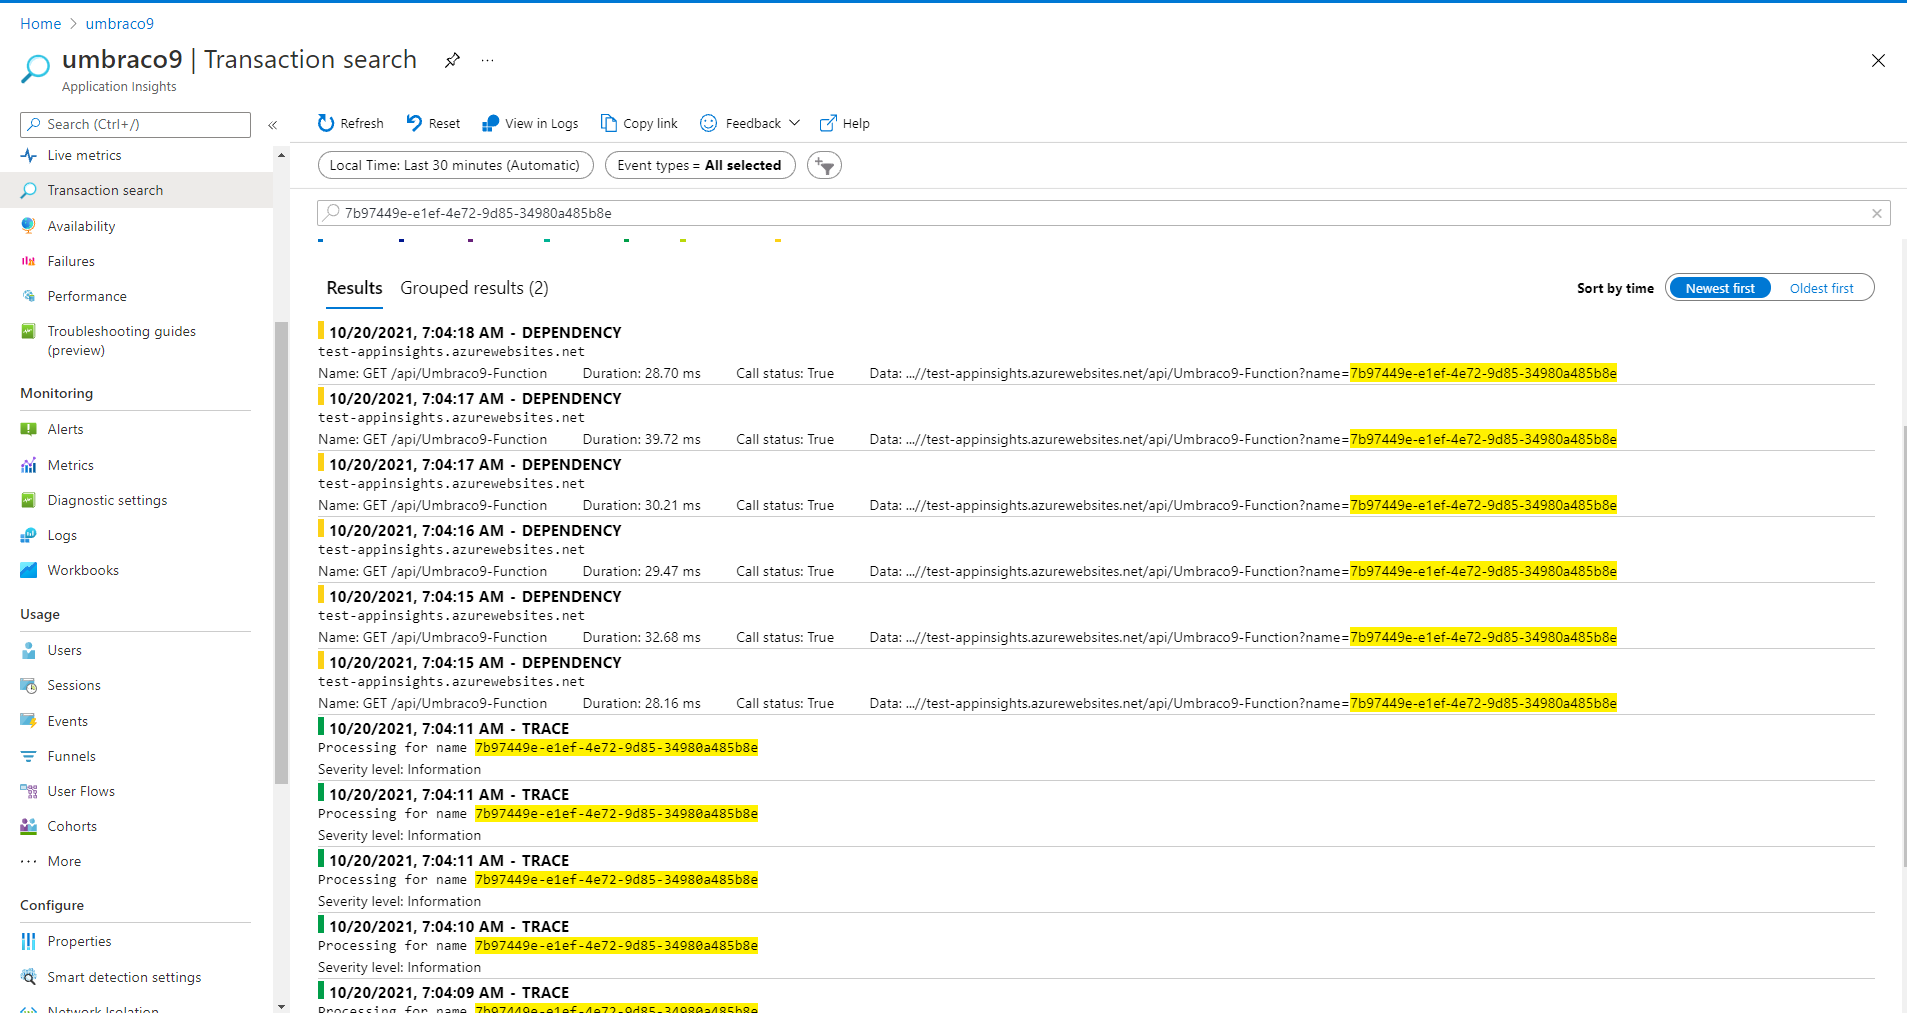Image resolution: width=1907 pixels, height=1013 pixels.
Task: Open the 7:04:10 AM TRACE result
Action: pos(1095,946)
